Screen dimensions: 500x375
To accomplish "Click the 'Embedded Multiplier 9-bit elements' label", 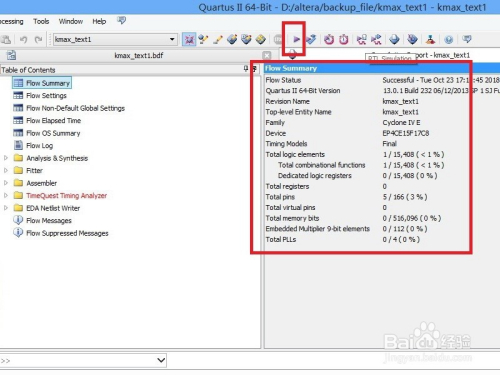I will click(x=318, y=229).
